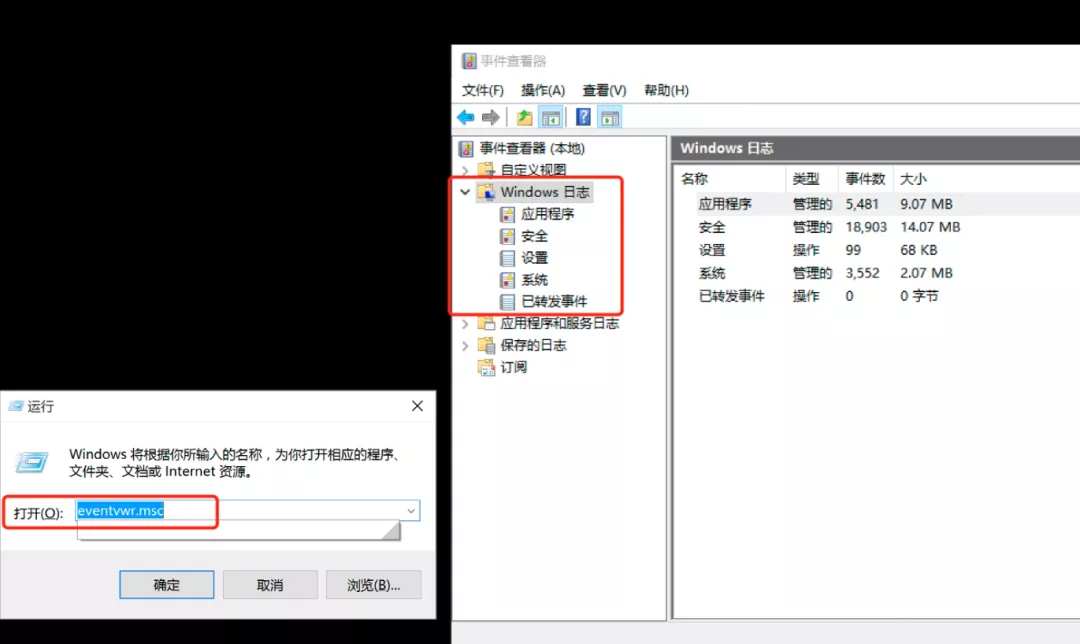This screenshot has width=1080, height=644.
Task: Click the gray Forward arrow in Event Viewer toolbar
Action: point(490,117)
